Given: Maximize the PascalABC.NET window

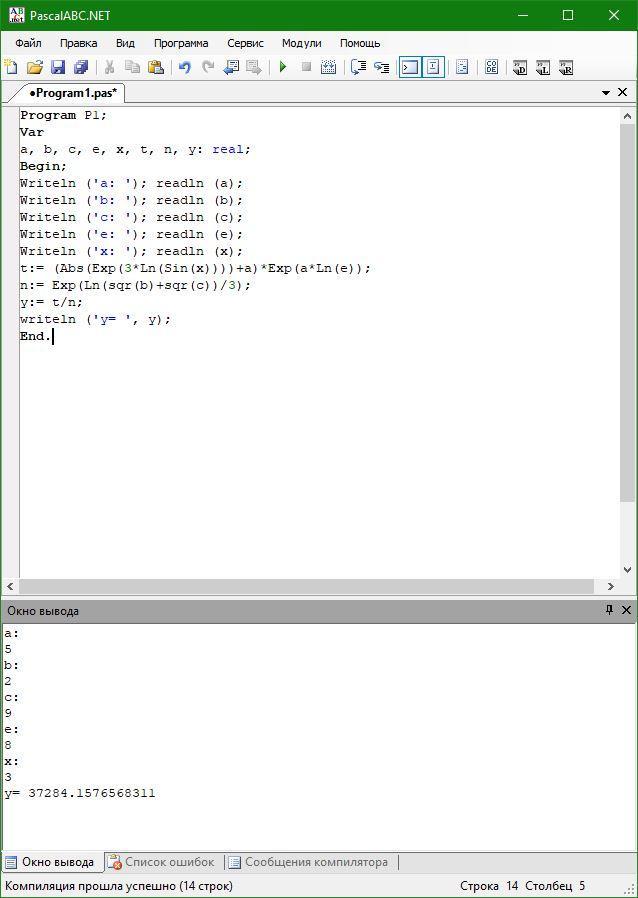Looking at the screenshot, I should [568, 15].
